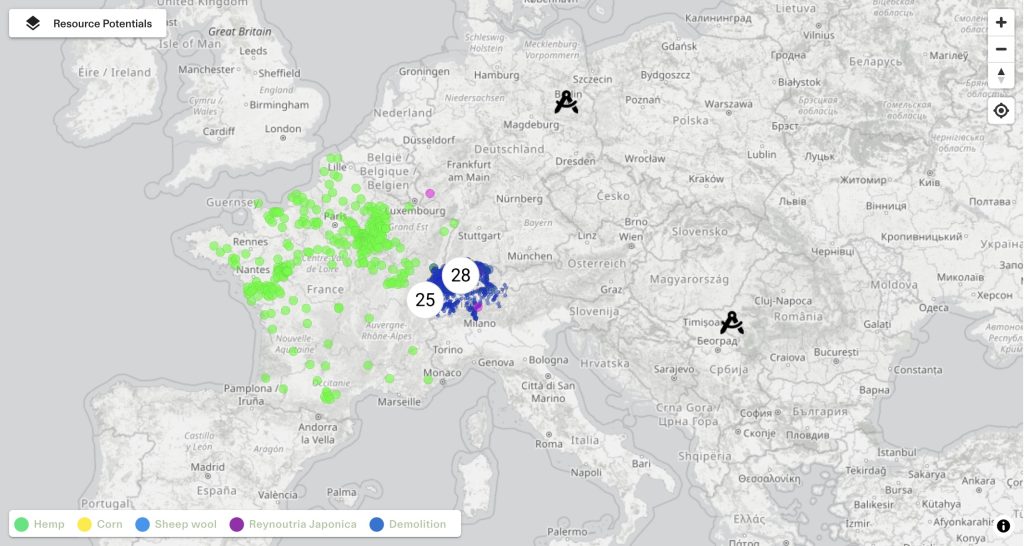The image size is (1024, 546).
Task: Click the Milano city label
Action: [479, 323]
